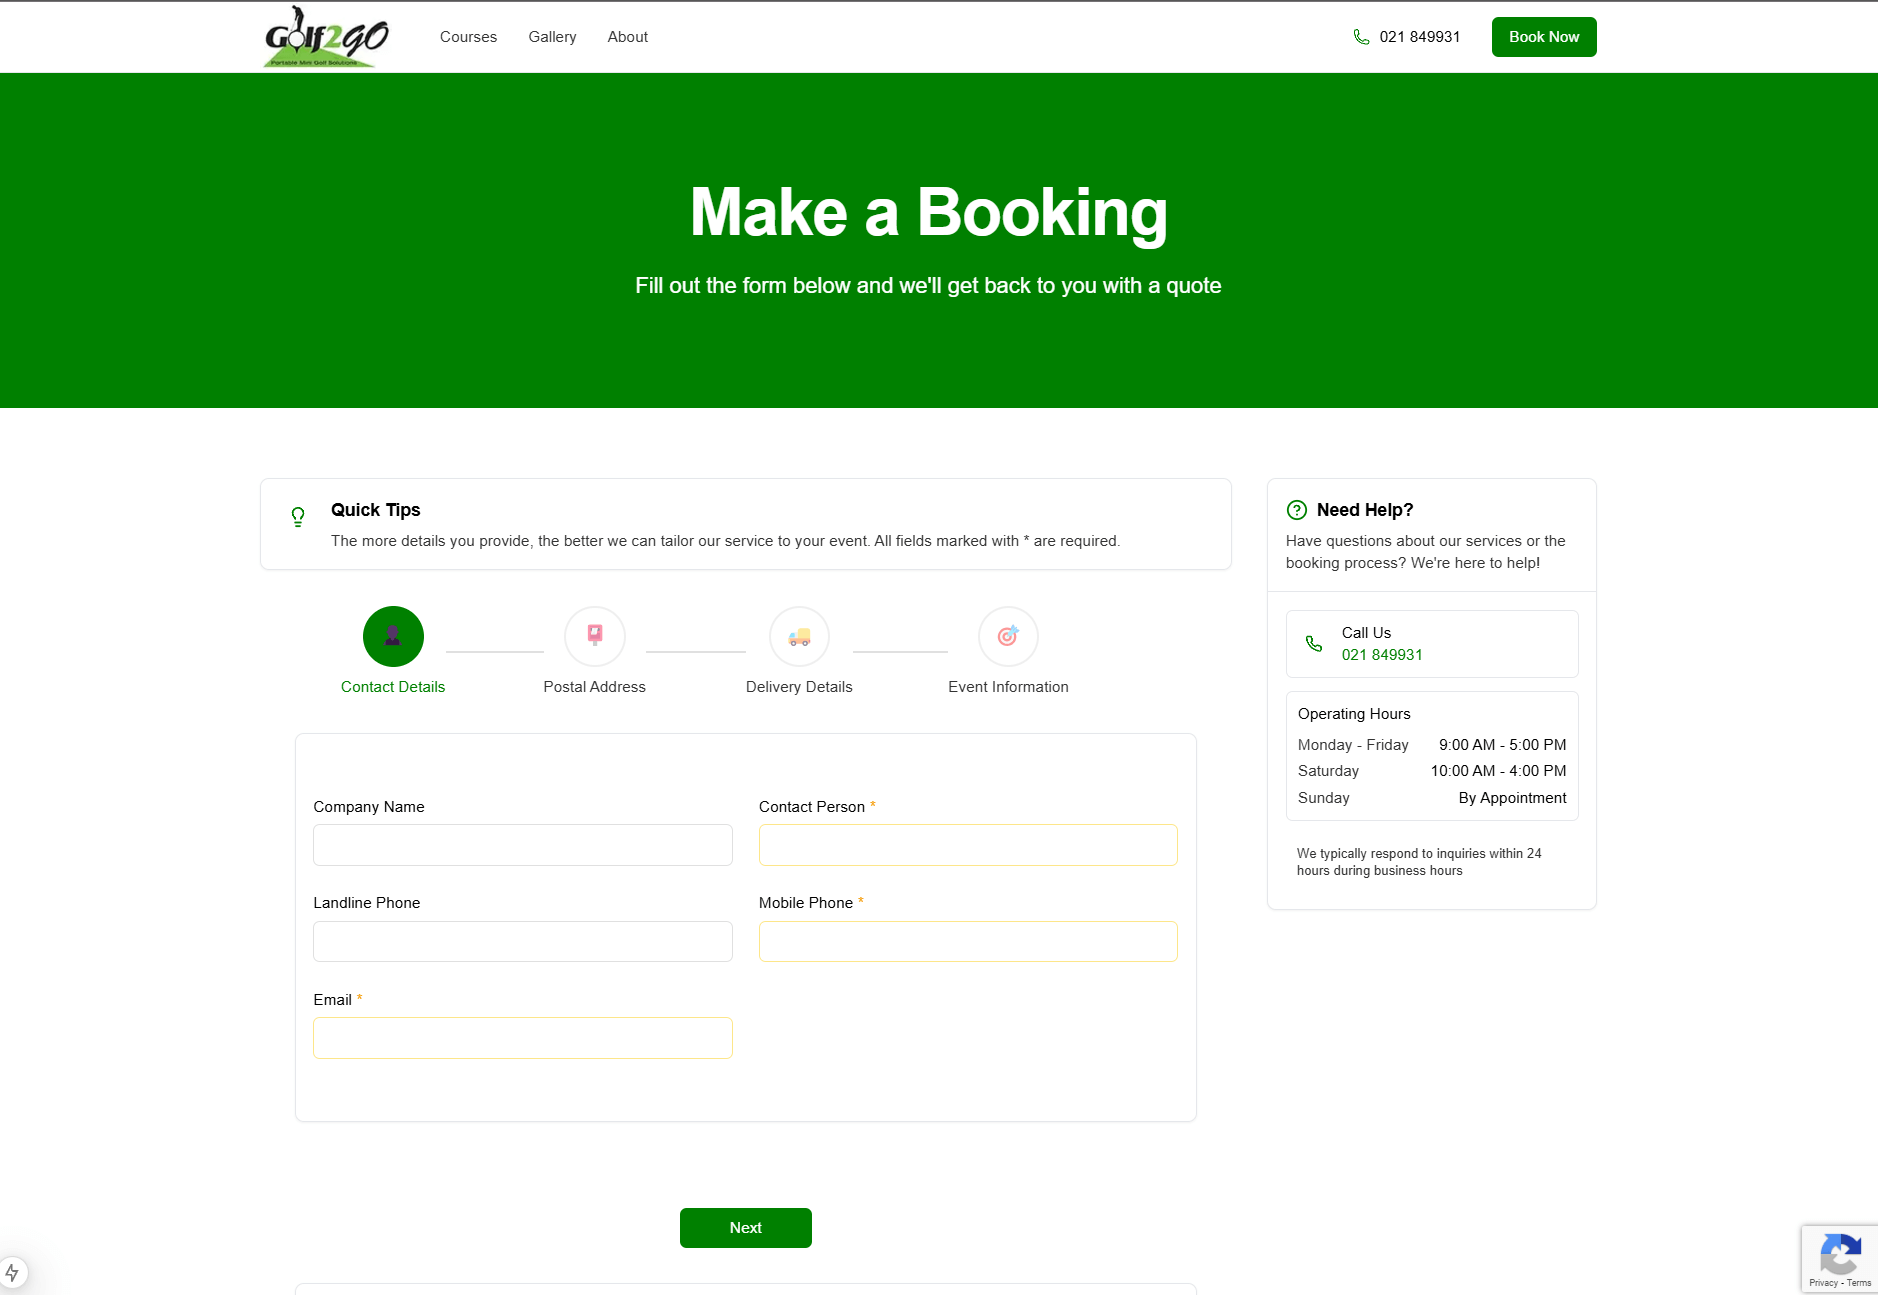Click the phone icon in the Call Us card
The height and width of the screenshot is (1295, 1878).
tap(1313, 643)
